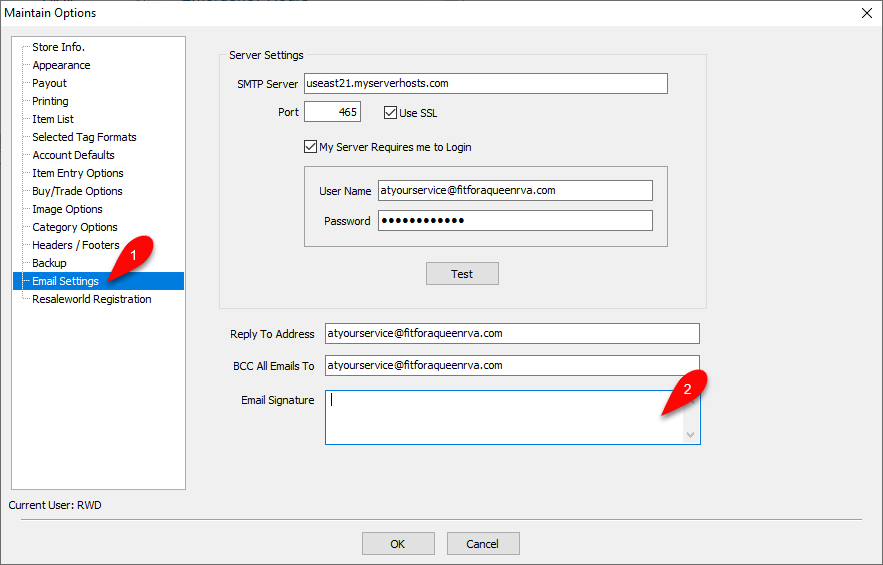The height and width of the screenshot is (565, 883).
Task: Open Resaleworld Registration
Action: click(91, 300)
